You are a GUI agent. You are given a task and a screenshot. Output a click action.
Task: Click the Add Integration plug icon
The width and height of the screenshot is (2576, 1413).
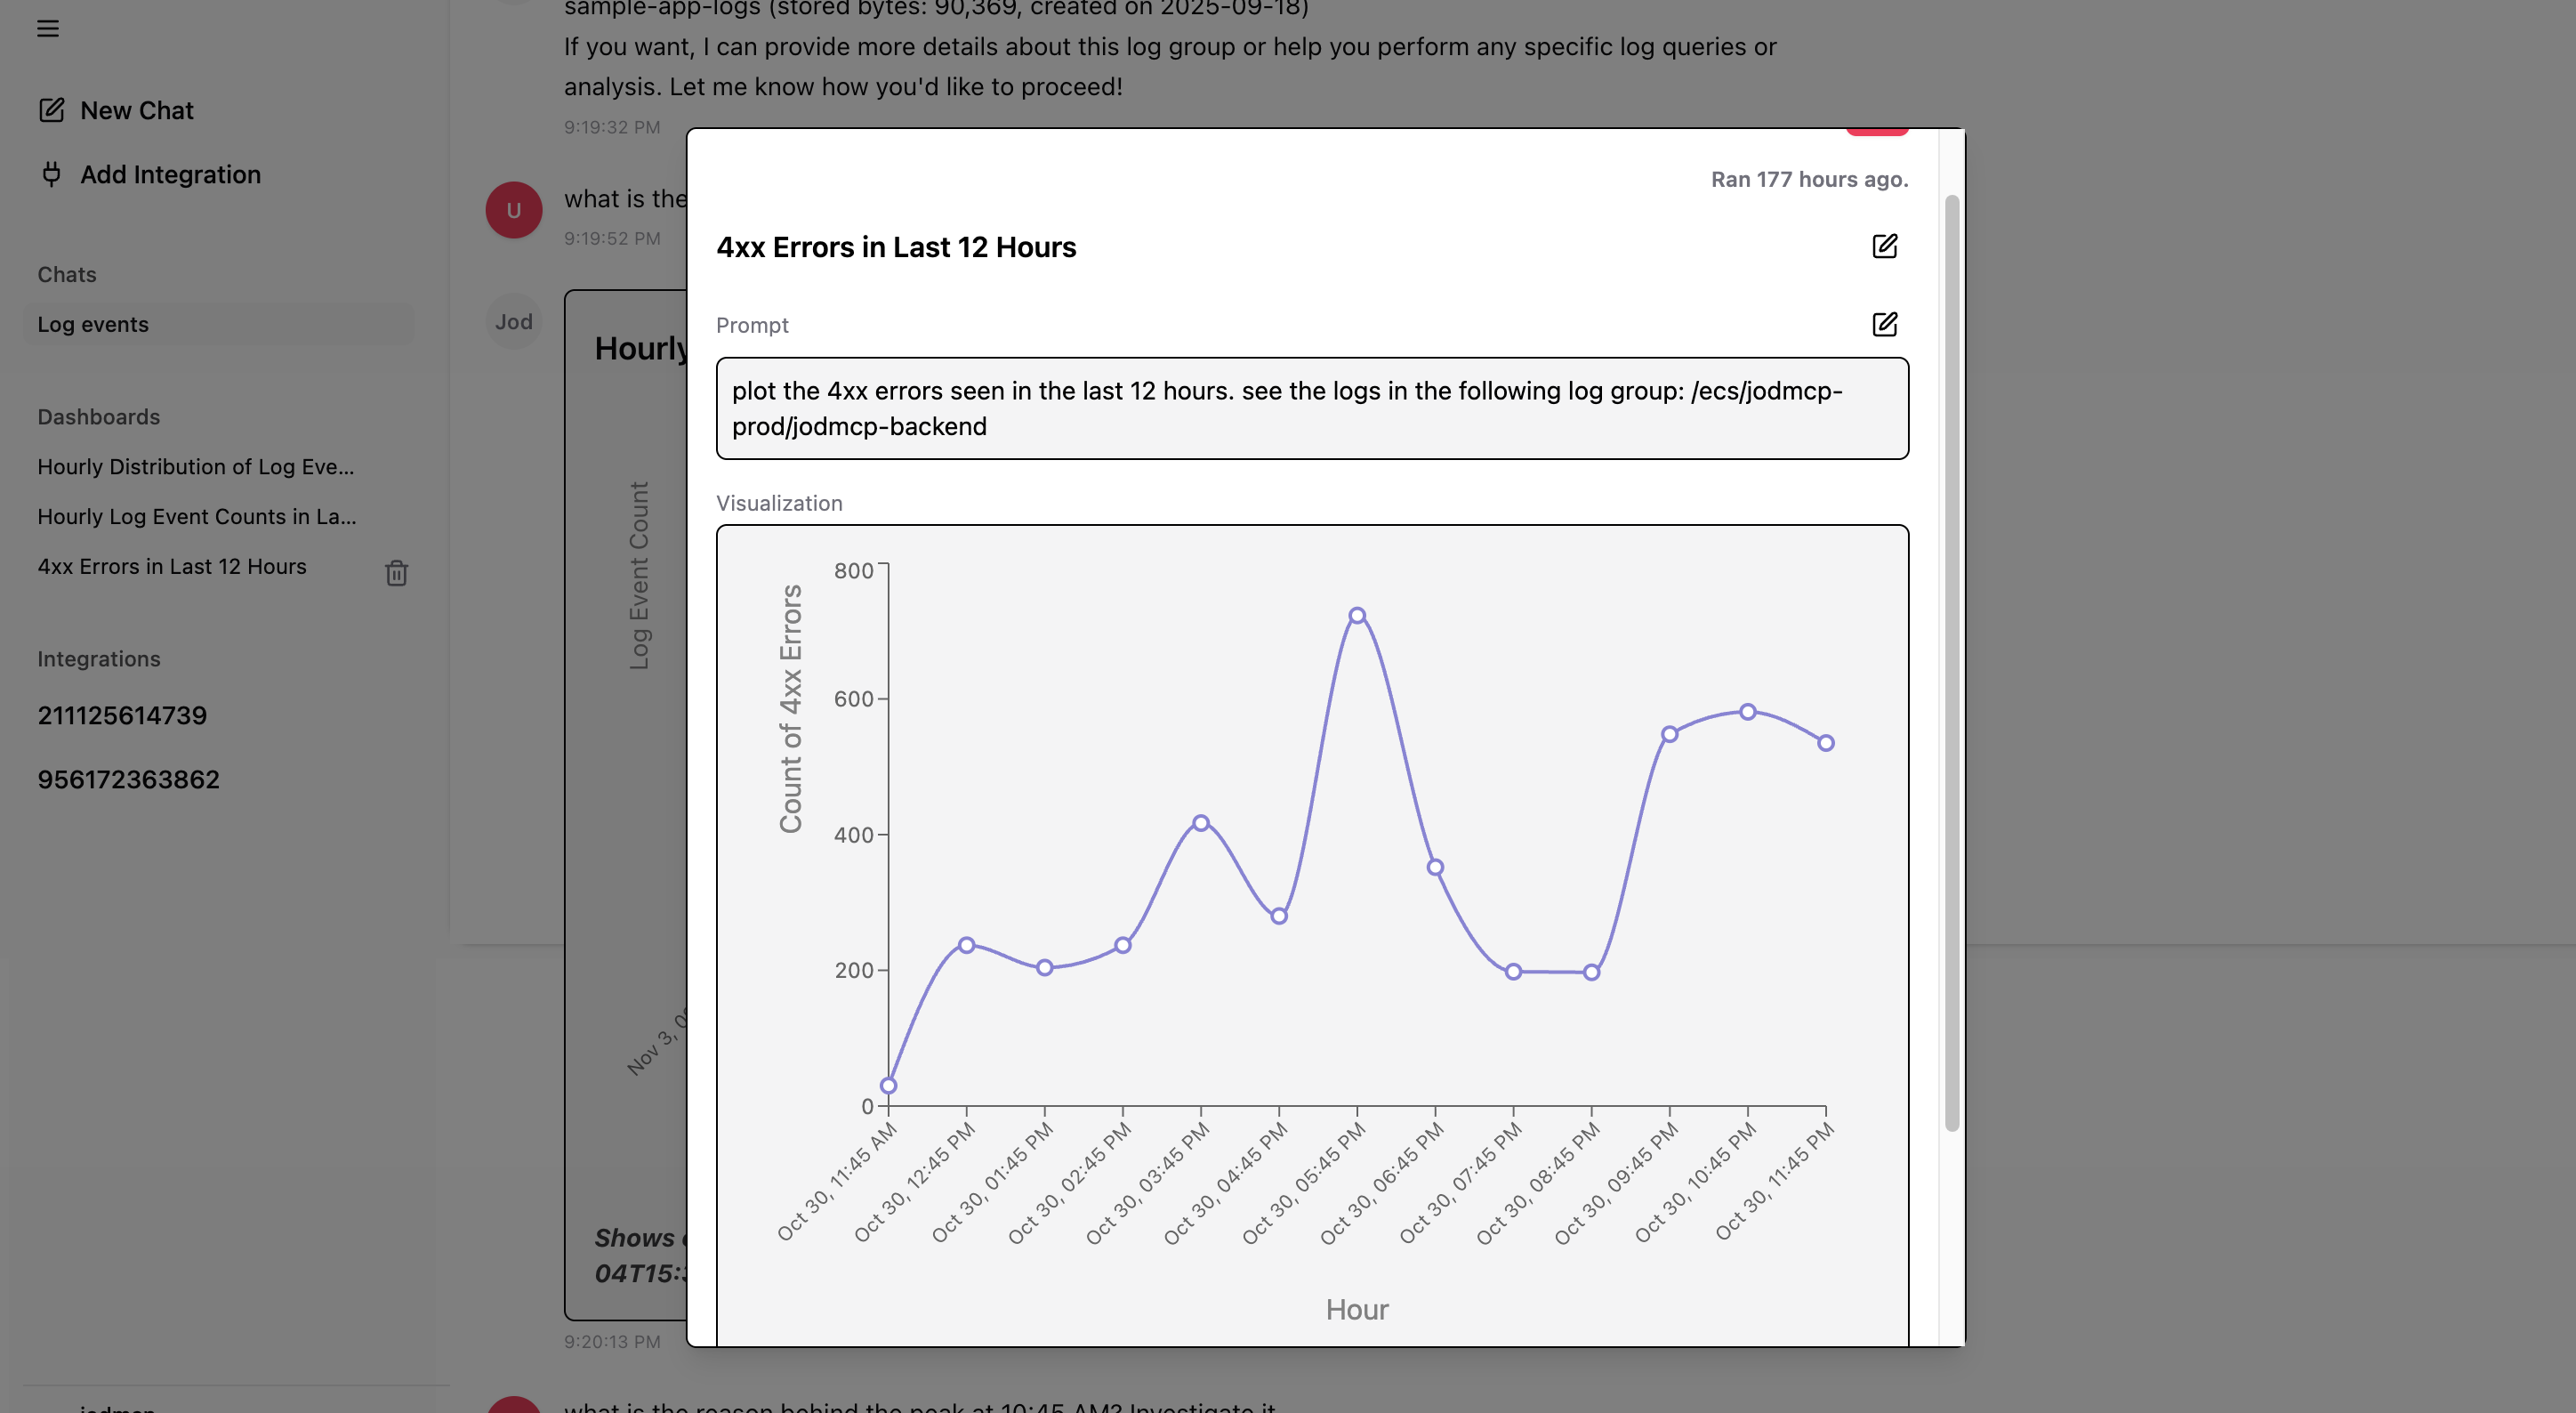point(53,174)
